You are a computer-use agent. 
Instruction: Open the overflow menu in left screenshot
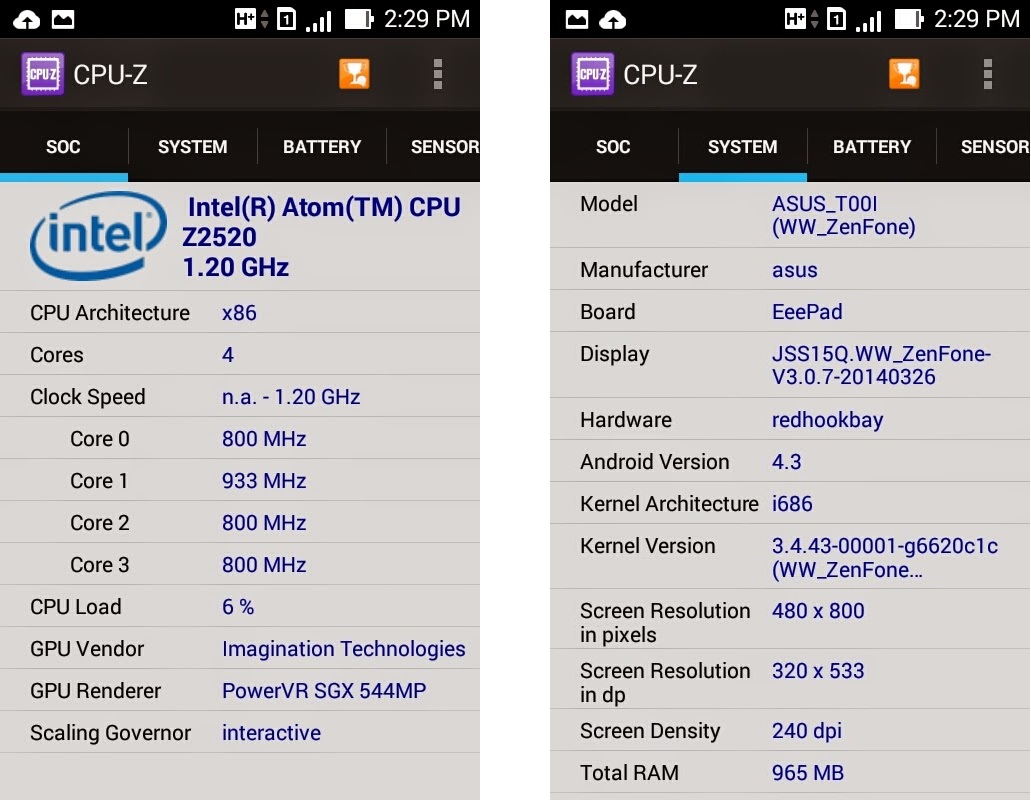[438, 74]
